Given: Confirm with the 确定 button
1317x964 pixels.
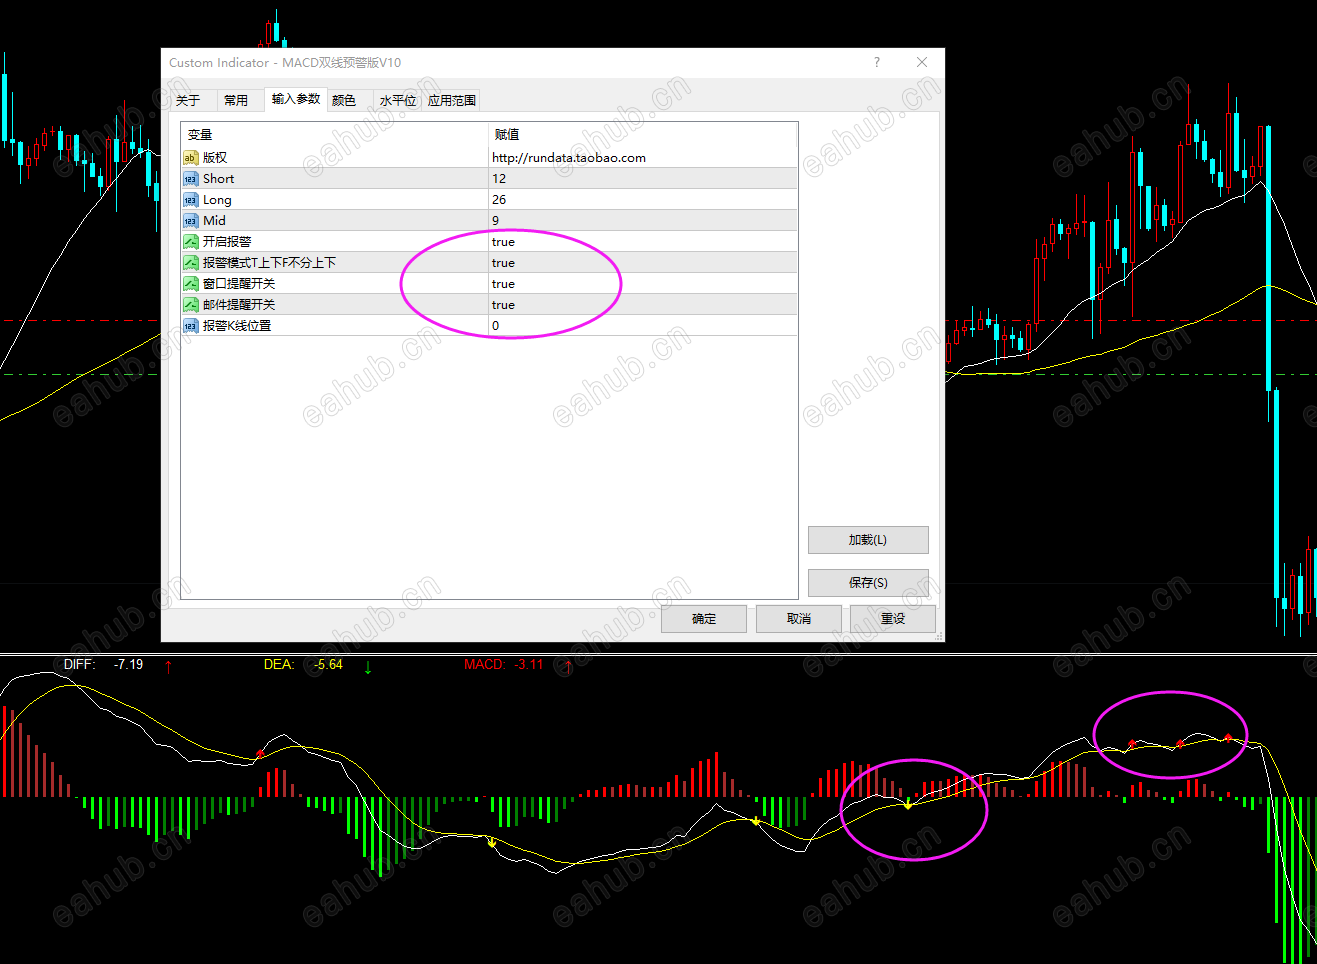Looking at the screenshot, I should (x=704, y=619).
